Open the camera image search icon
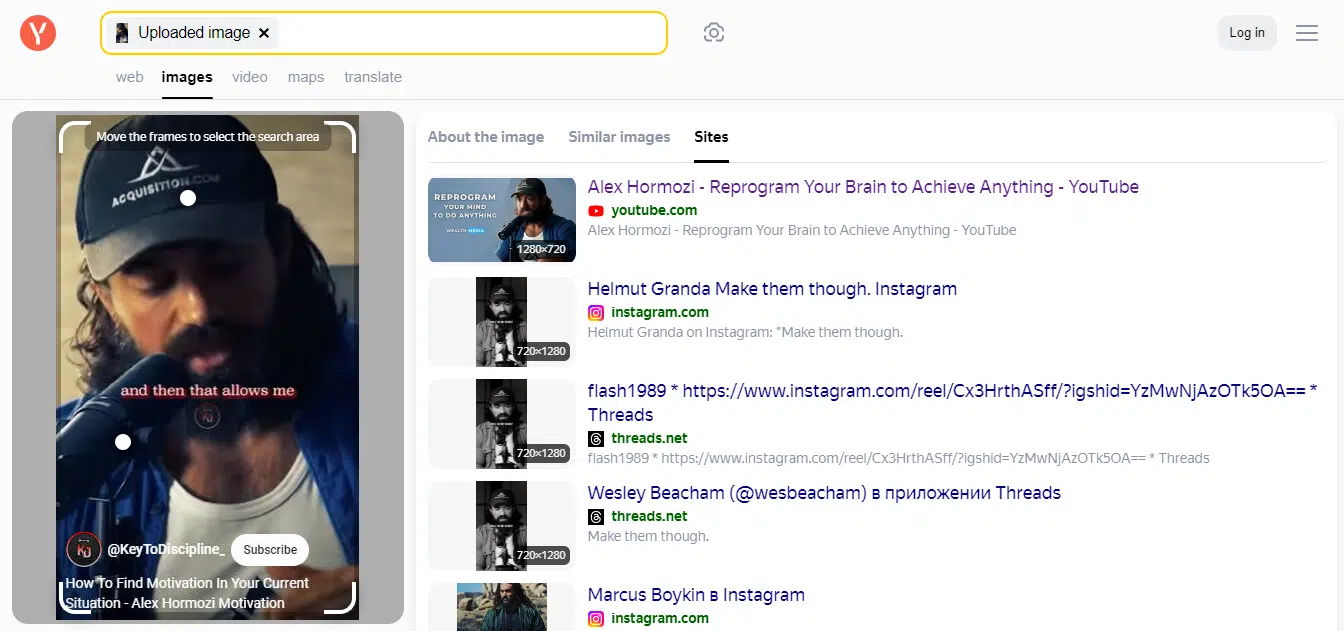Image resolution: width=1344 pixels, height=631 pixels. 713,33
